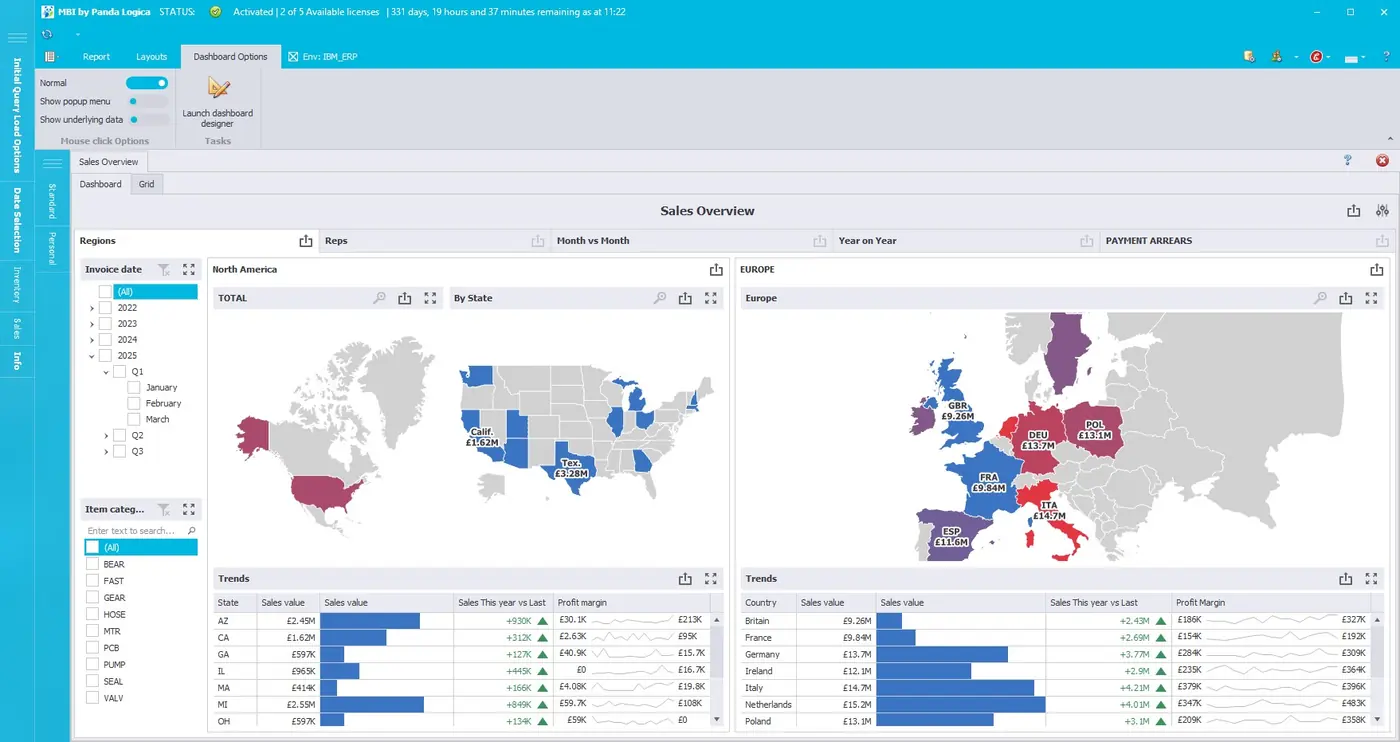Maximize the Europe map panel
Image resolution: width=1400 pixels, height=742 pixels.
pyautogui.click(x=1372, y=298)
